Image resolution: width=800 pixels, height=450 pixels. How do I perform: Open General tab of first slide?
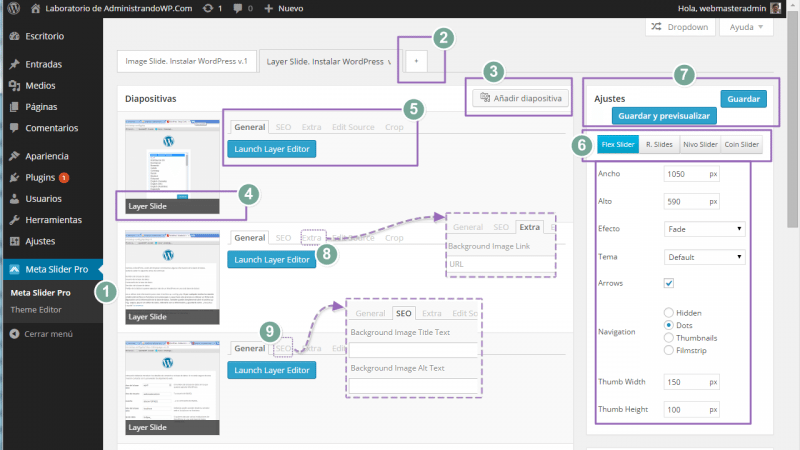pos(249,127)
